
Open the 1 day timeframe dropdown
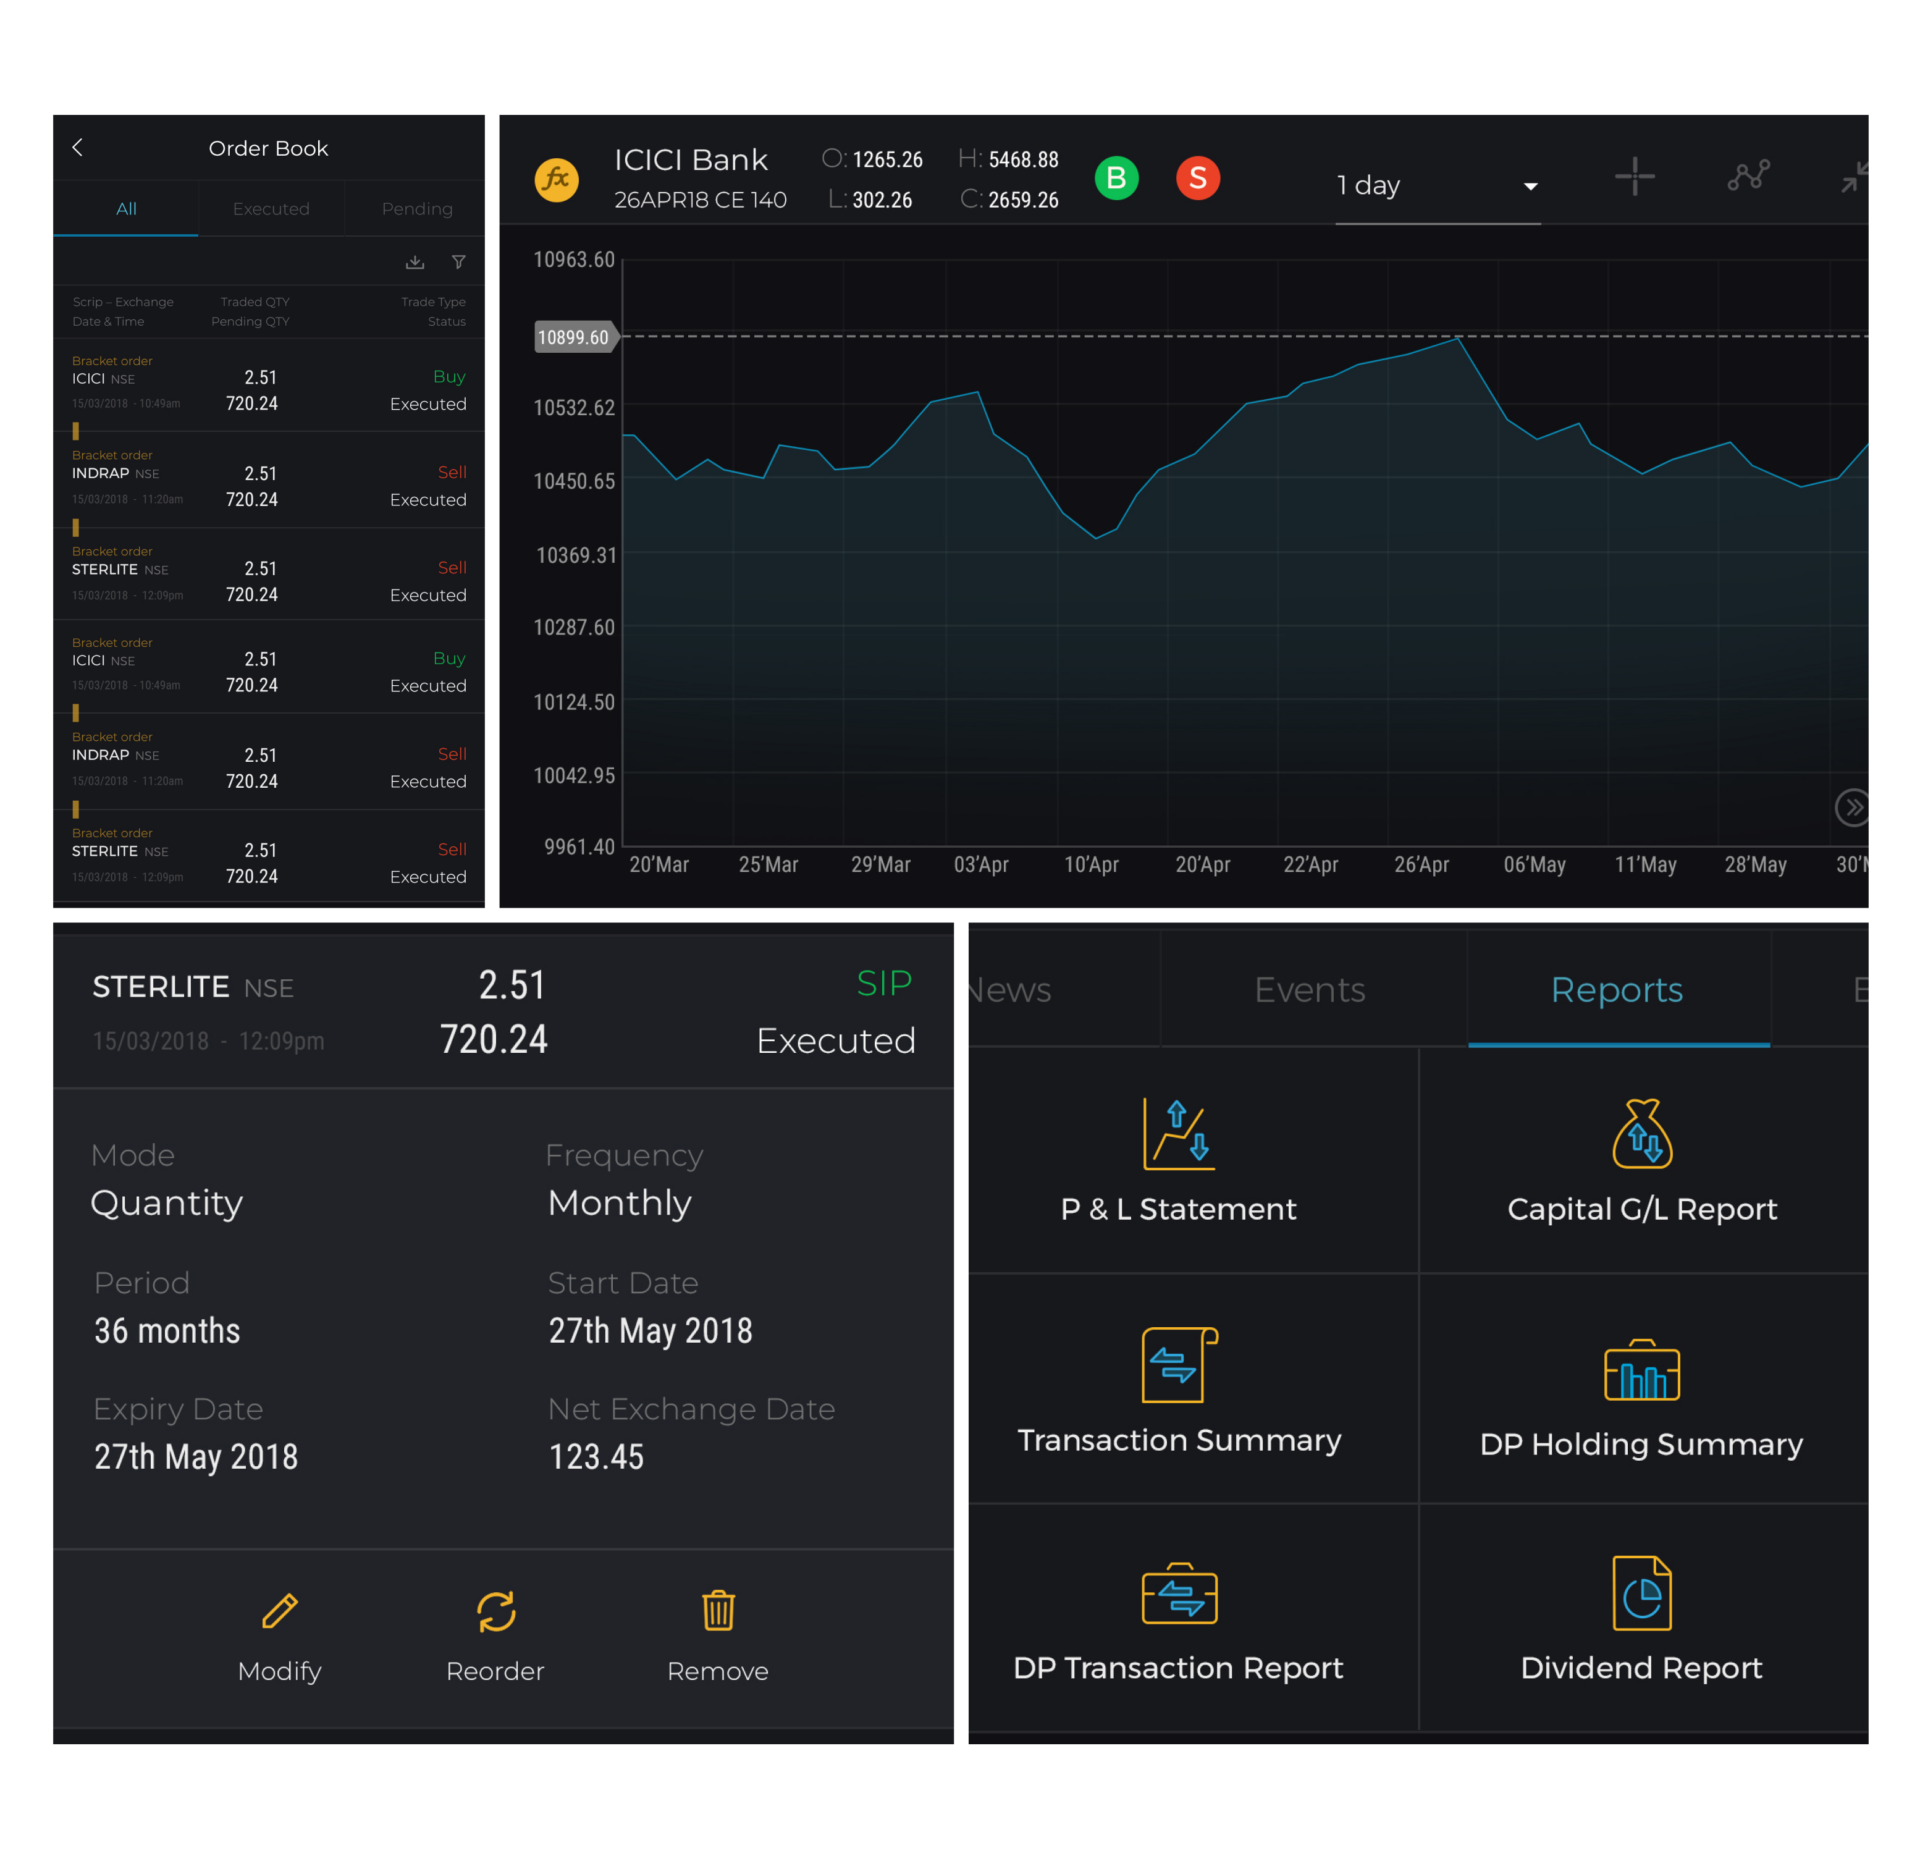(x=1438, y=185)
